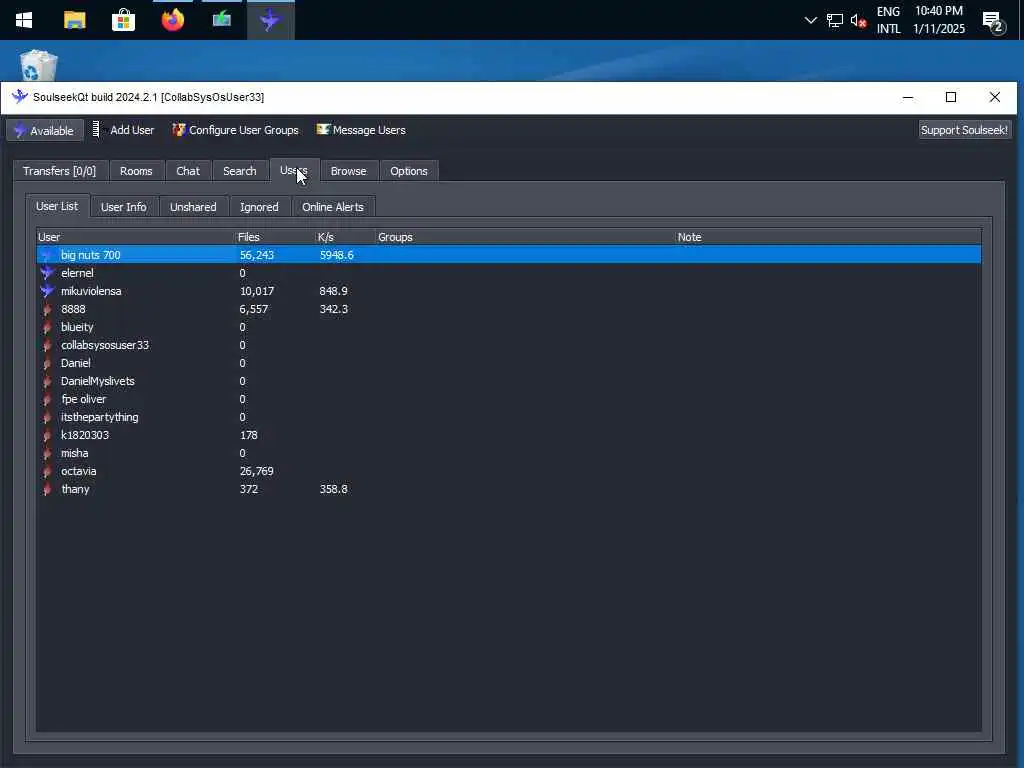1024x768 pixels.
Task: Click the offline icon beside thany
Action: 47,489
